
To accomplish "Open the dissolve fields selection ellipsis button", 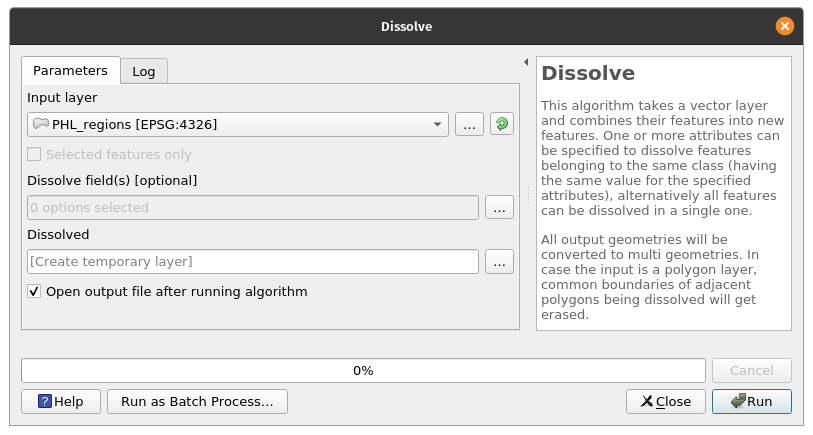I will point(499,207).
